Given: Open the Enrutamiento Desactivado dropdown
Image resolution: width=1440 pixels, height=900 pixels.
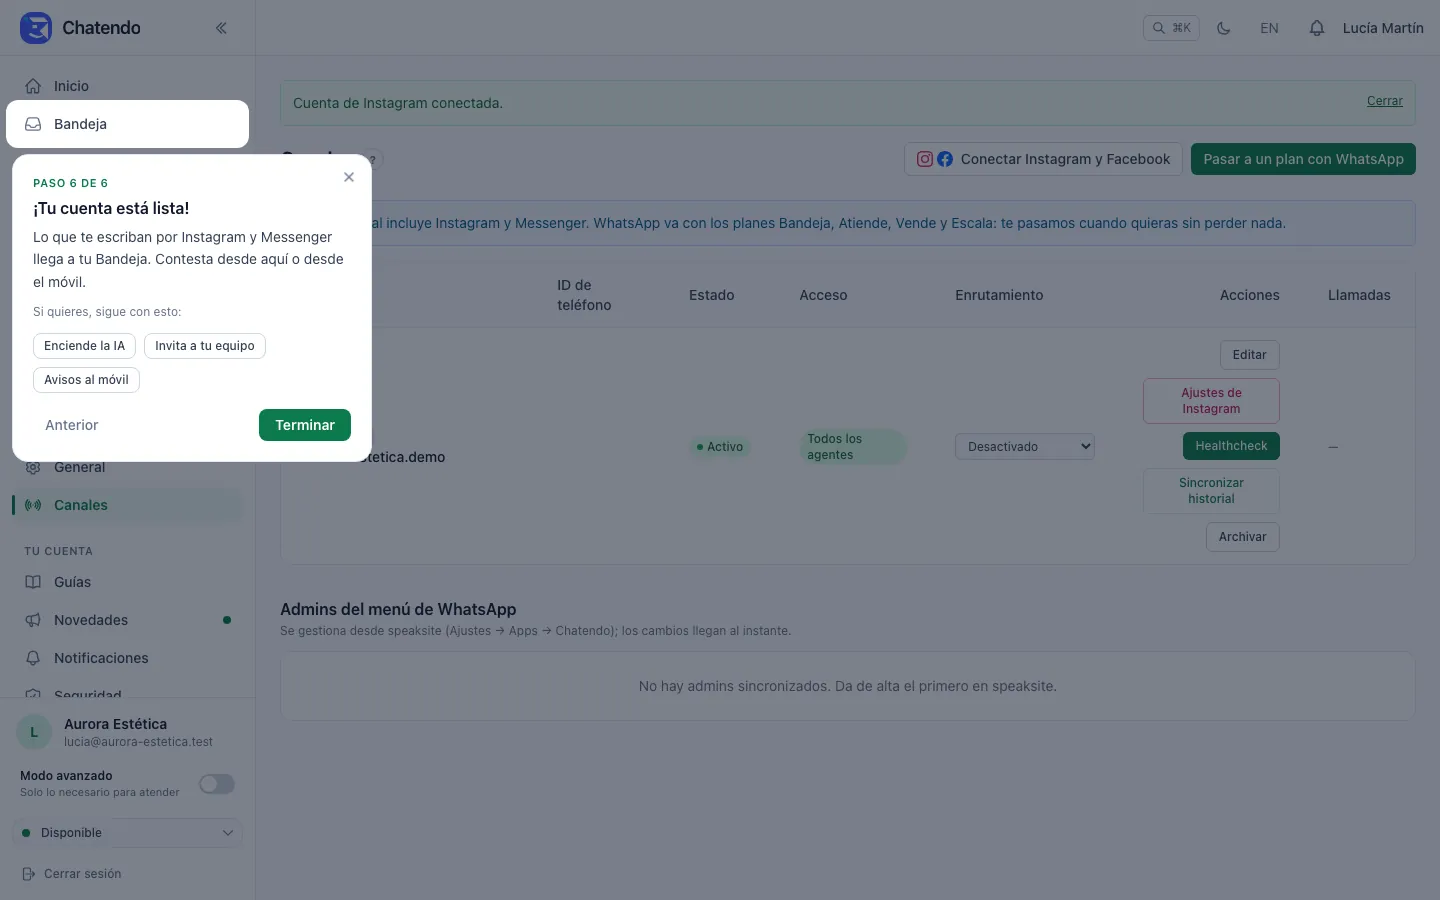Looking at the screenshot, I should (x=1025, y=447).
